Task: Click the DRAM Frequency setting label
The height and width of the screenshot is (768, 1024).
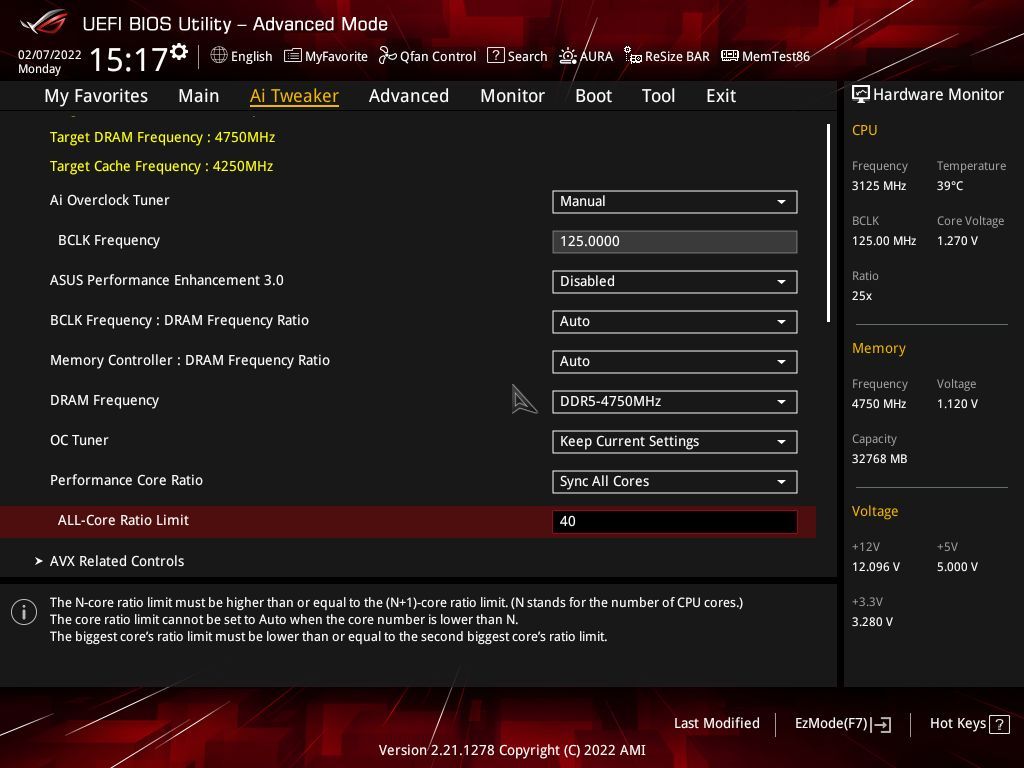Action: (x=104, y=400)
